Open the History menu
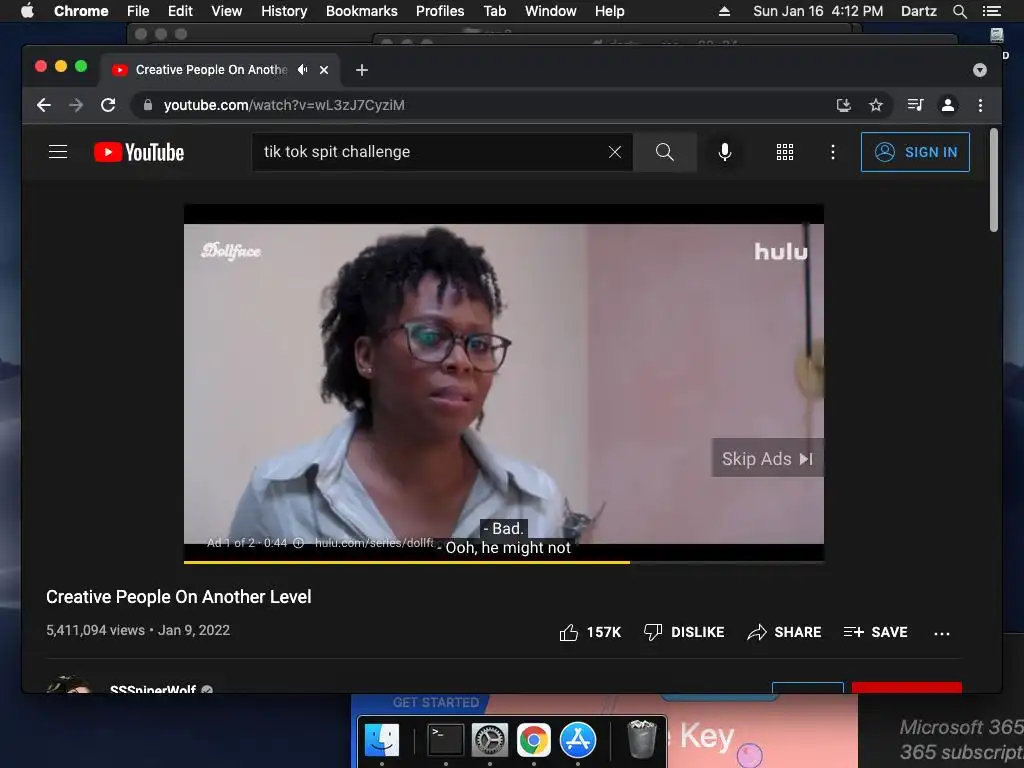Image resolution: width=1024 pixels, height=768 pixels. [284, 11]
